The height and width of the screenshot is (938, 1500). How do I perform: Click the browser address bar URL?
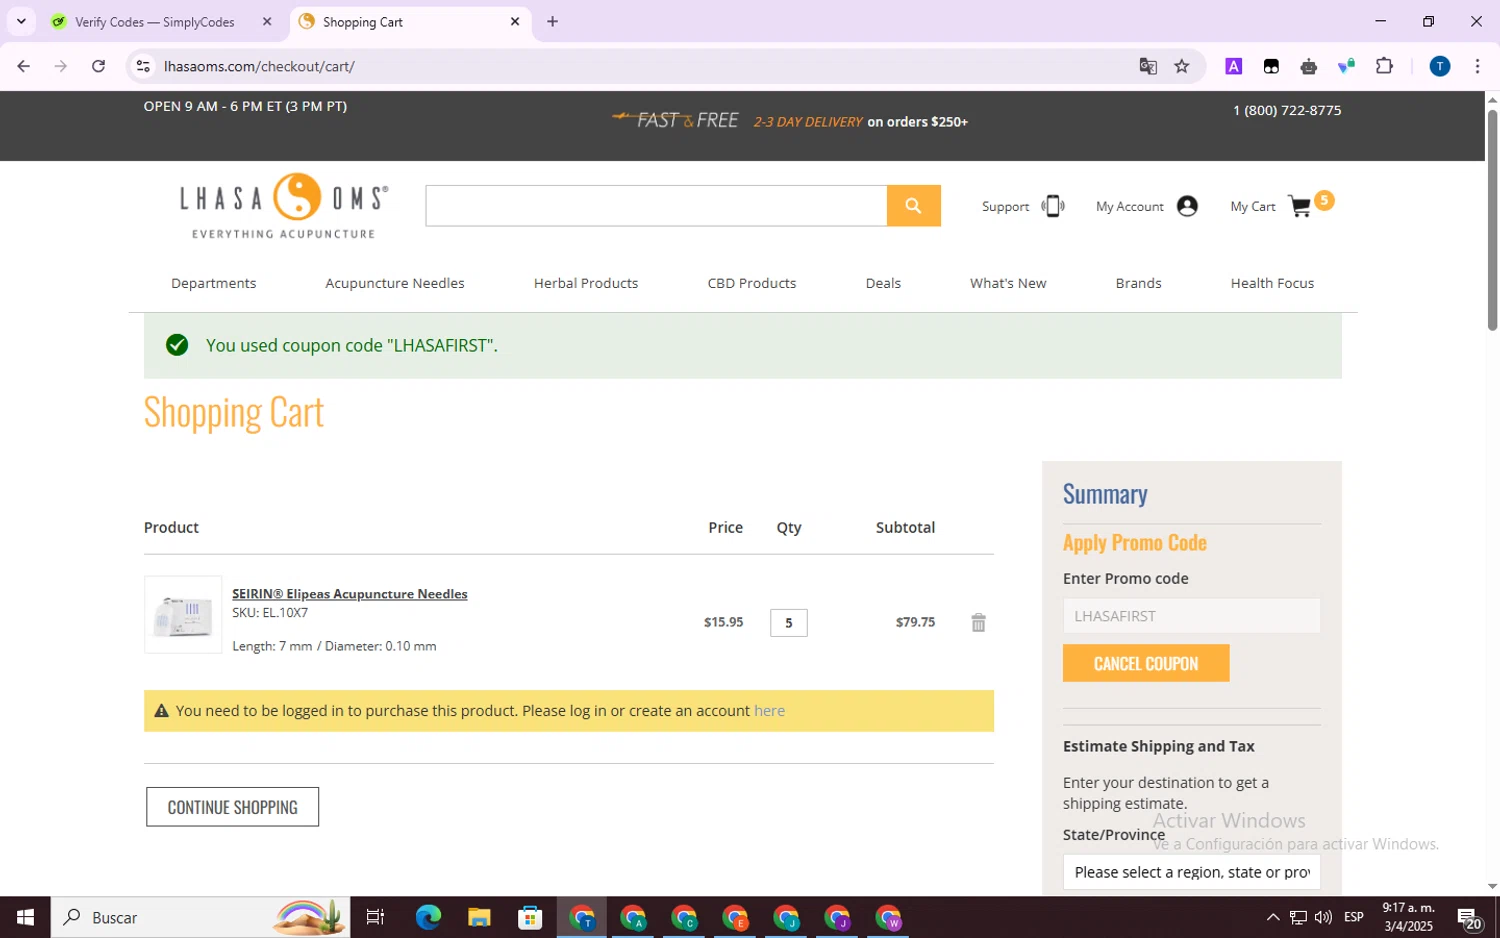[259, 66]
